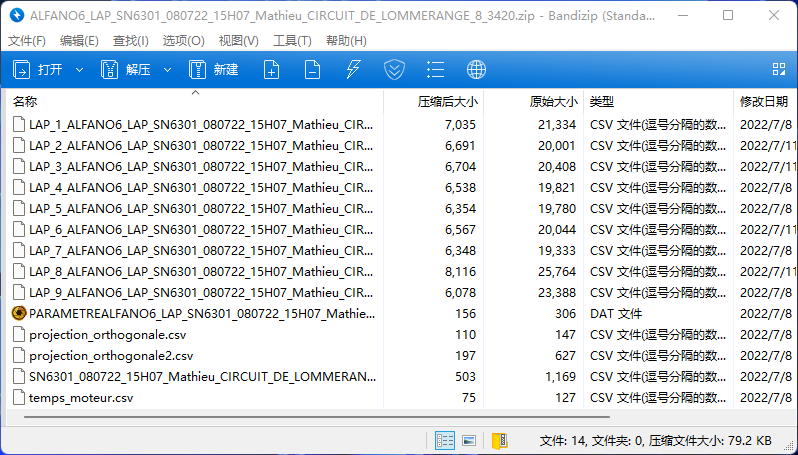The width and height of the screenshot is (798, 455).
Task: Click original size 1,169 cell
Action: point(560,377)
